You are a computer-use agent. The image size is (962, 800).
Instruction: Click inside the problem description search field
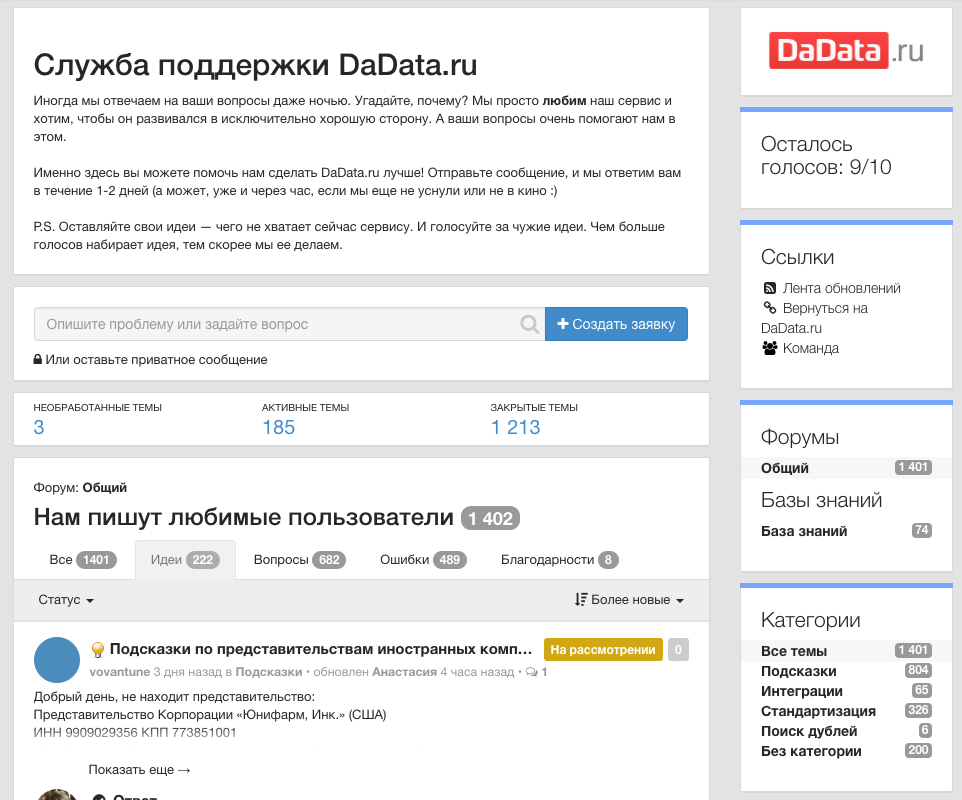250,324
